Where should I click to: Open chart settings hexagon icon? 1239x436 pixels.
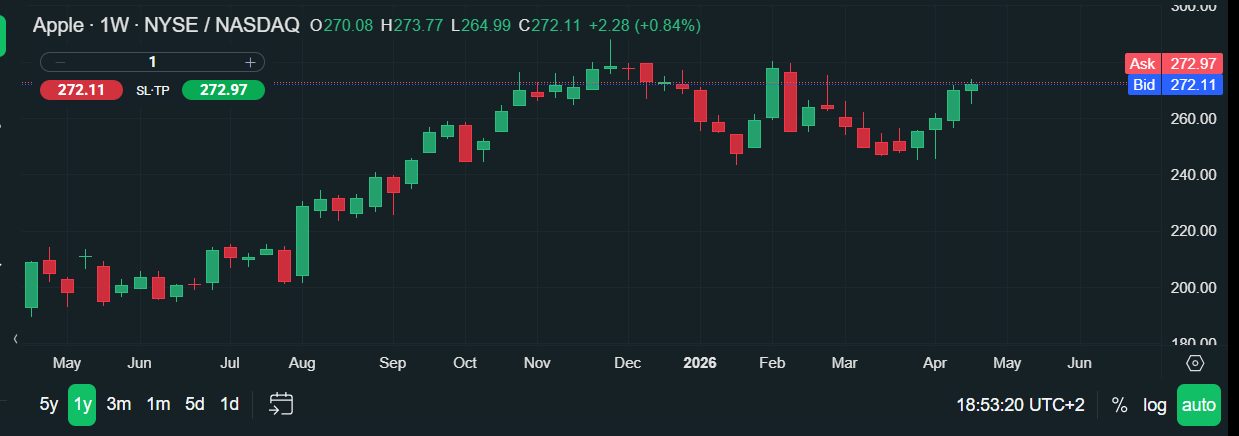pos(1194,363)
